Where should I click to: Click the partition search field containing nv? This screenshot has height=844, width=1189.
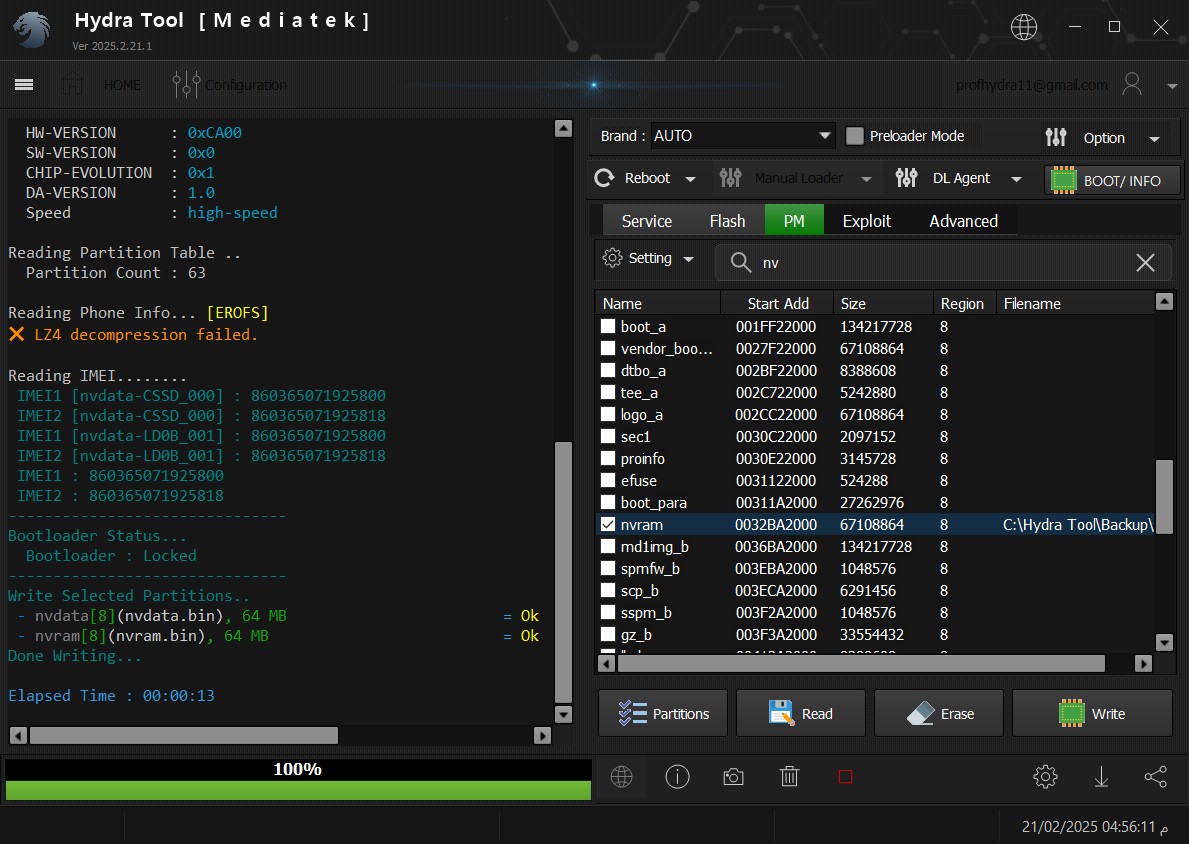943,262
